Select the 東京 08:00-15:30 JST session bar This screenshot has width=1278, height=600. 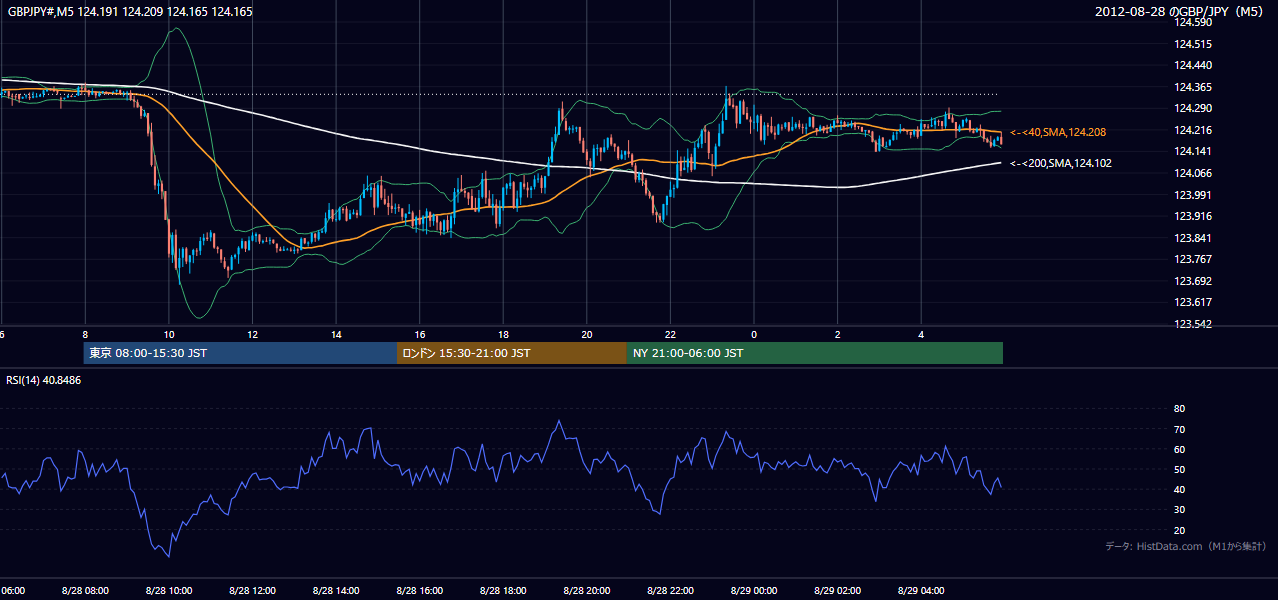(x=240, y=353)
